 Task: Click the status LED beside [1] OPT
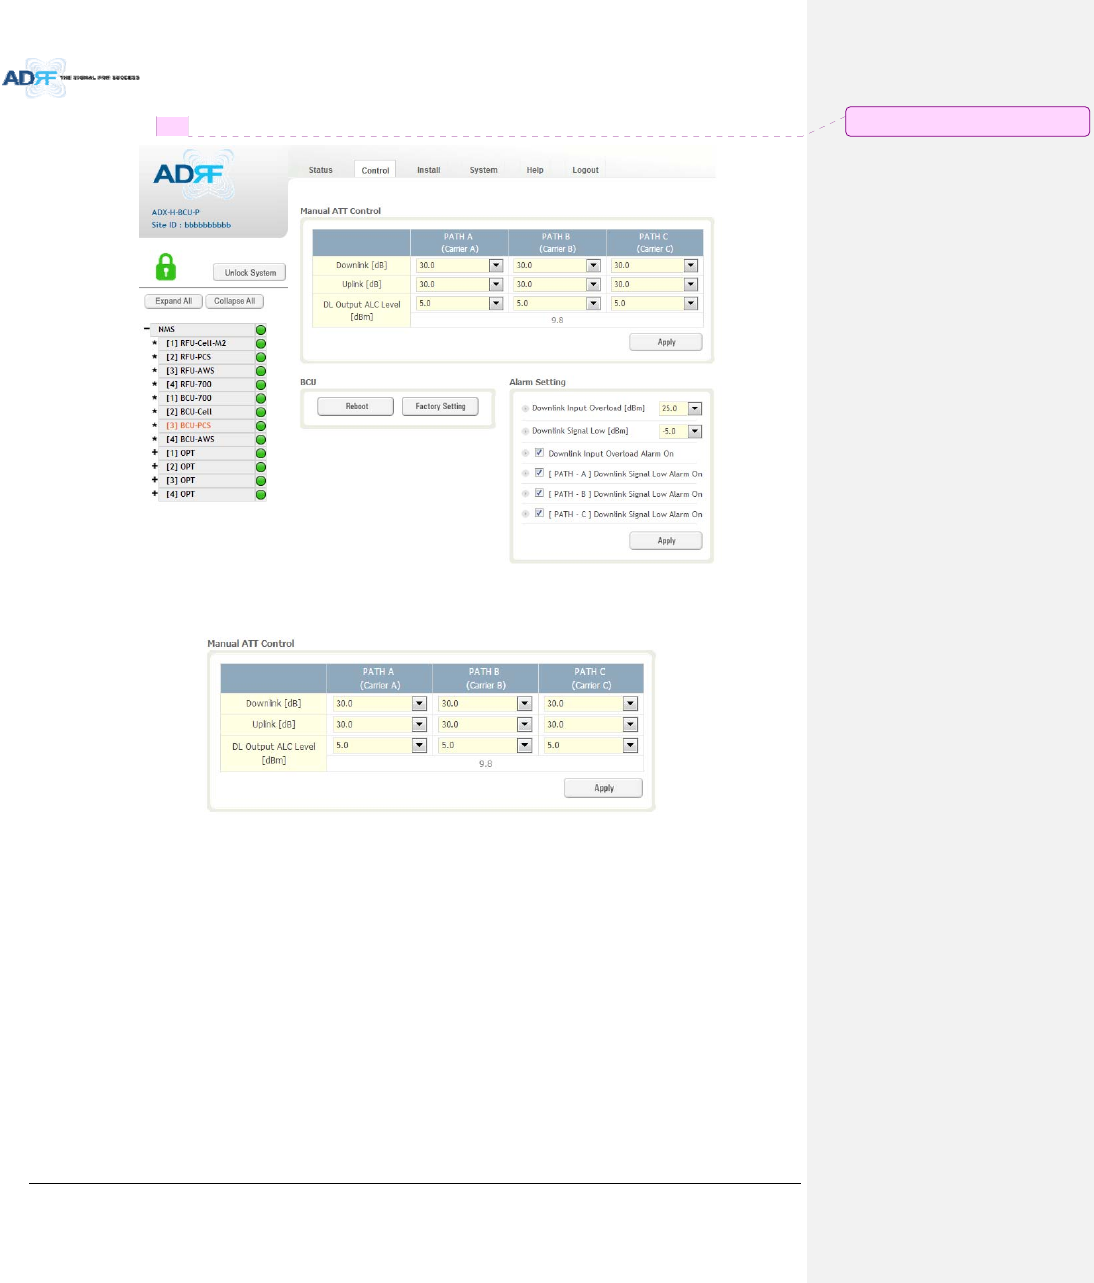pyautogui.click(x=260, y=453)
